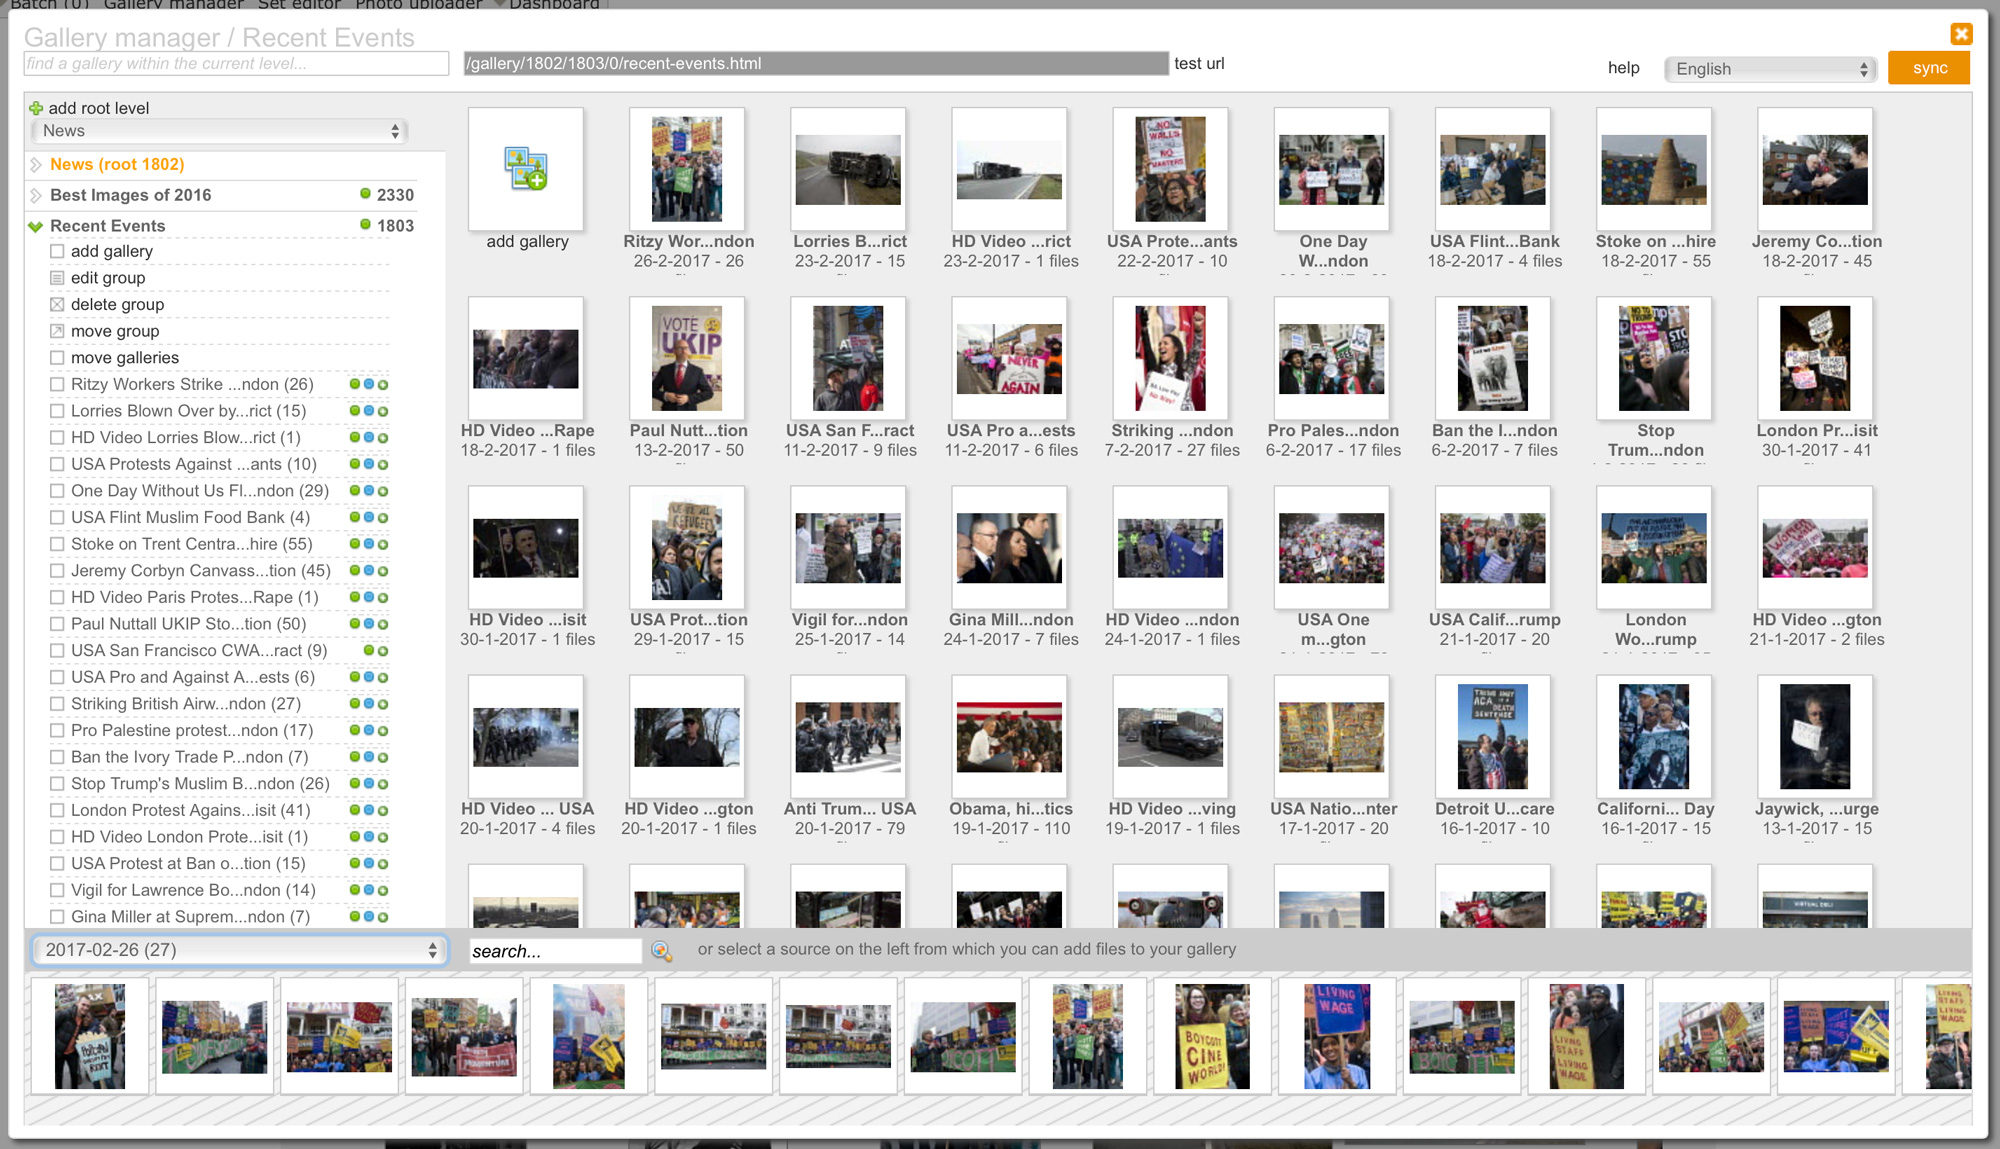The width and height of the screenshot is (2000, 1149).
Task: Click the green plus dot on Ritzy Workers Strike row
Action: (383, 384)
